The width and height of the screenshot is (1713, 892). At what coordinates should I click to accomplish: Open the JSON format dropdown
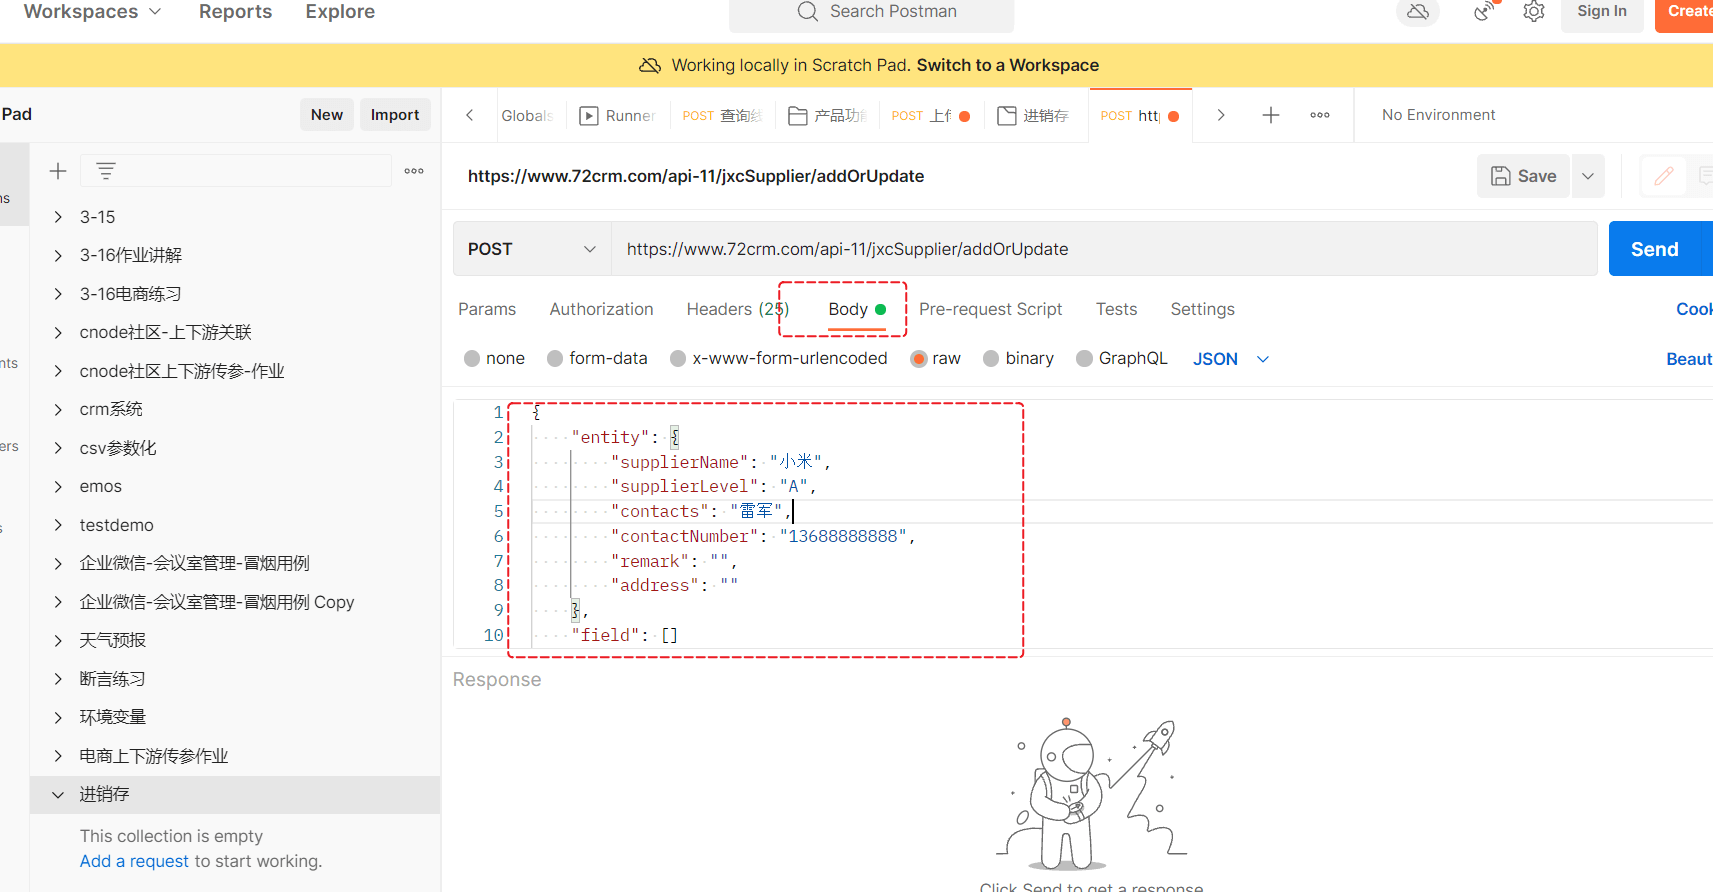(x=1231, y=359)
